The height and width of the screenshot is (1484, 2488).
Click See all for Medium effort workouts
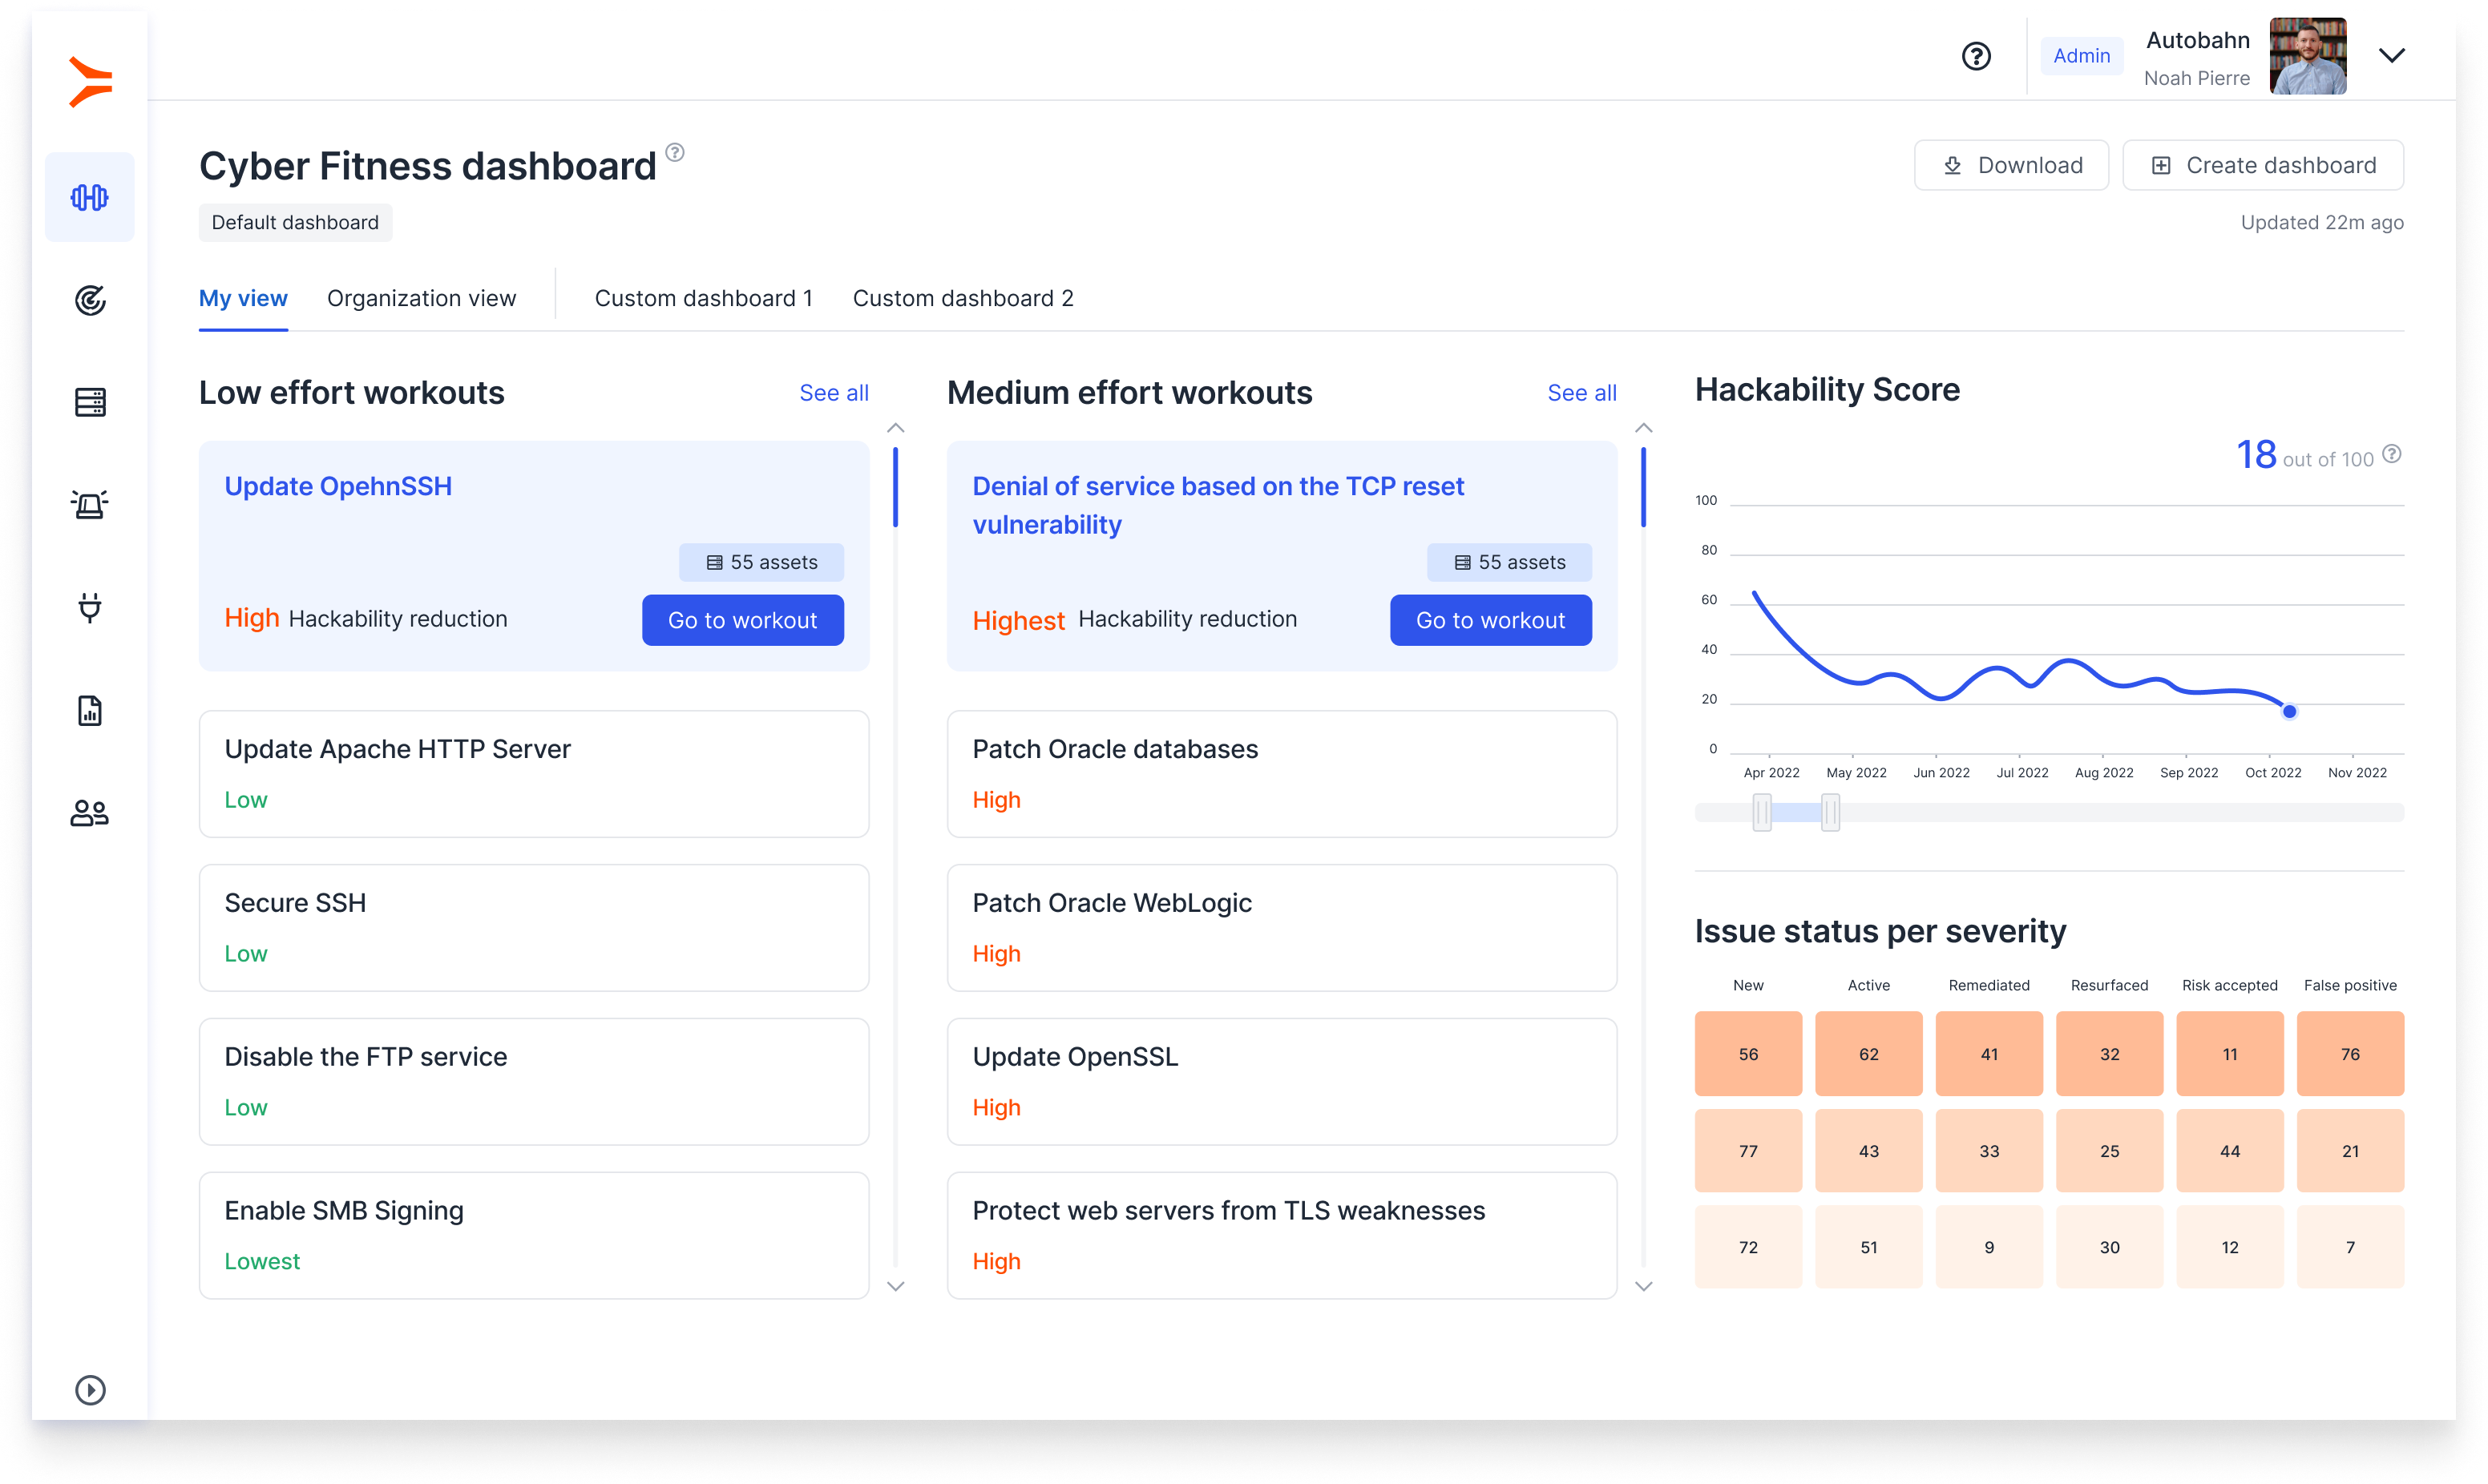point(1581,393)
